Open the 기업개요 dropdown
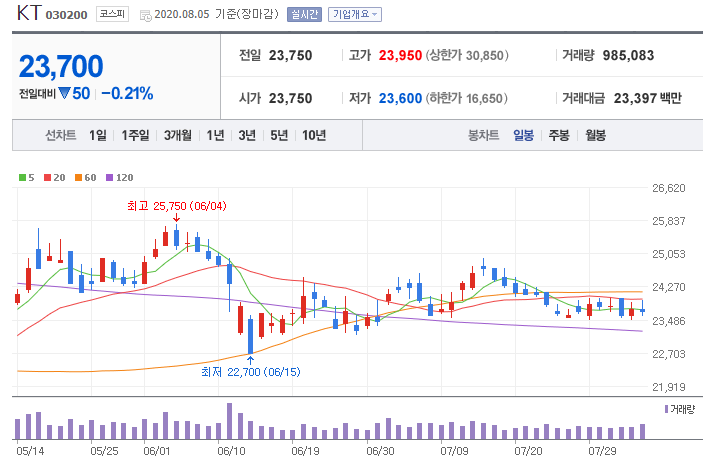Image resolution: width=703 pixels, height=466 pixels. click(355, 14)
